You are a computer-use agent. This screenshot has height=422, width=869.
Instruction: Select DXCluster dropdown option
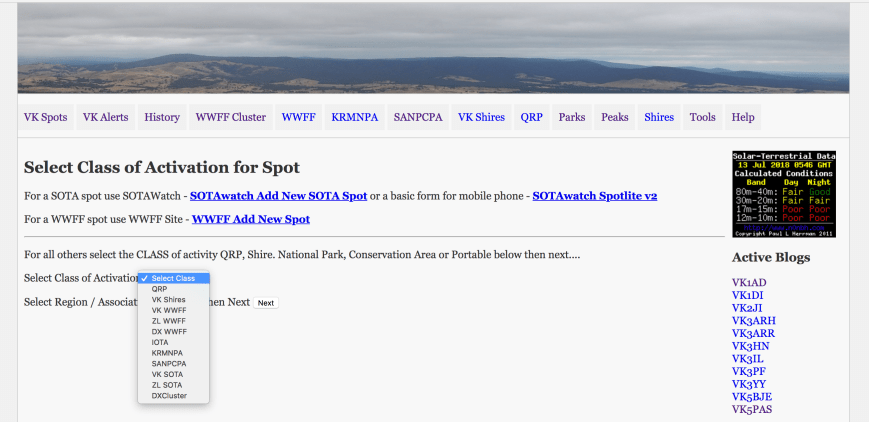tap(169, 395)
